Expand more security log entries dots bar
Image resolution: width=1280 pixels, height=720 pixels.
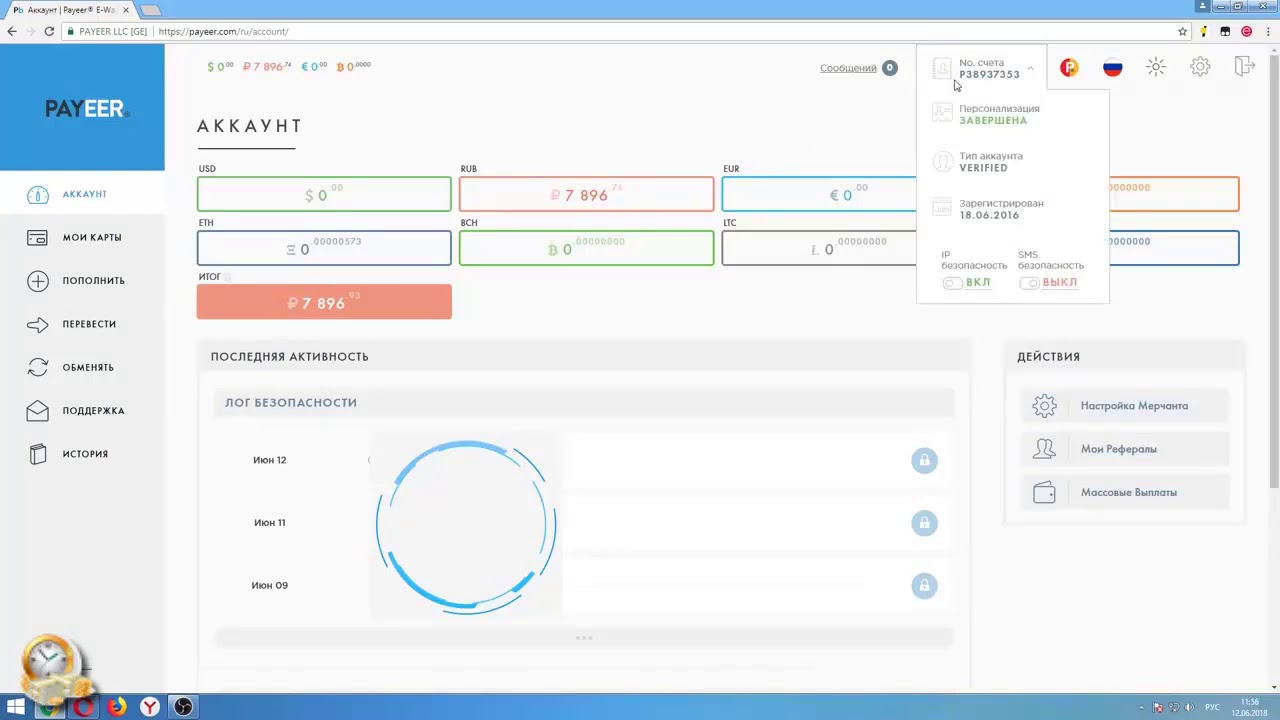pyautogui.click(x=584, y=638)
